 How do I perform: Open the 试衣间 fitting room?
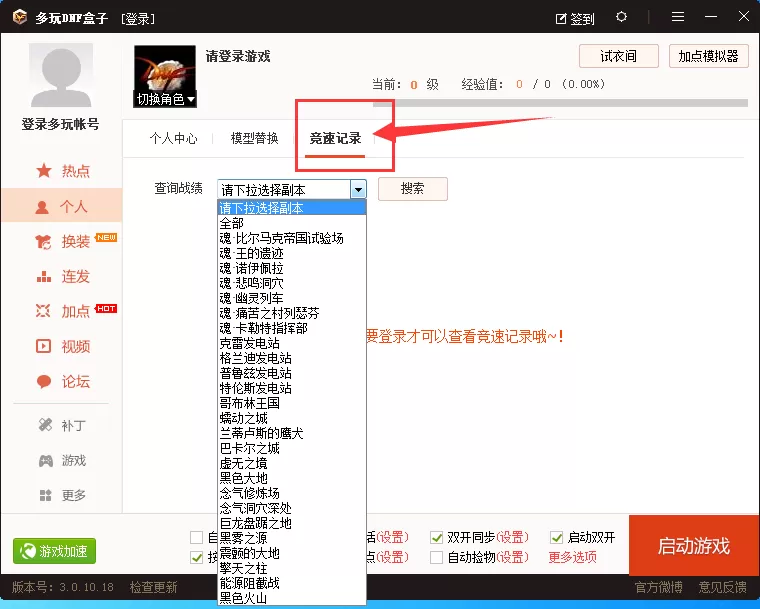click(618, 56)
